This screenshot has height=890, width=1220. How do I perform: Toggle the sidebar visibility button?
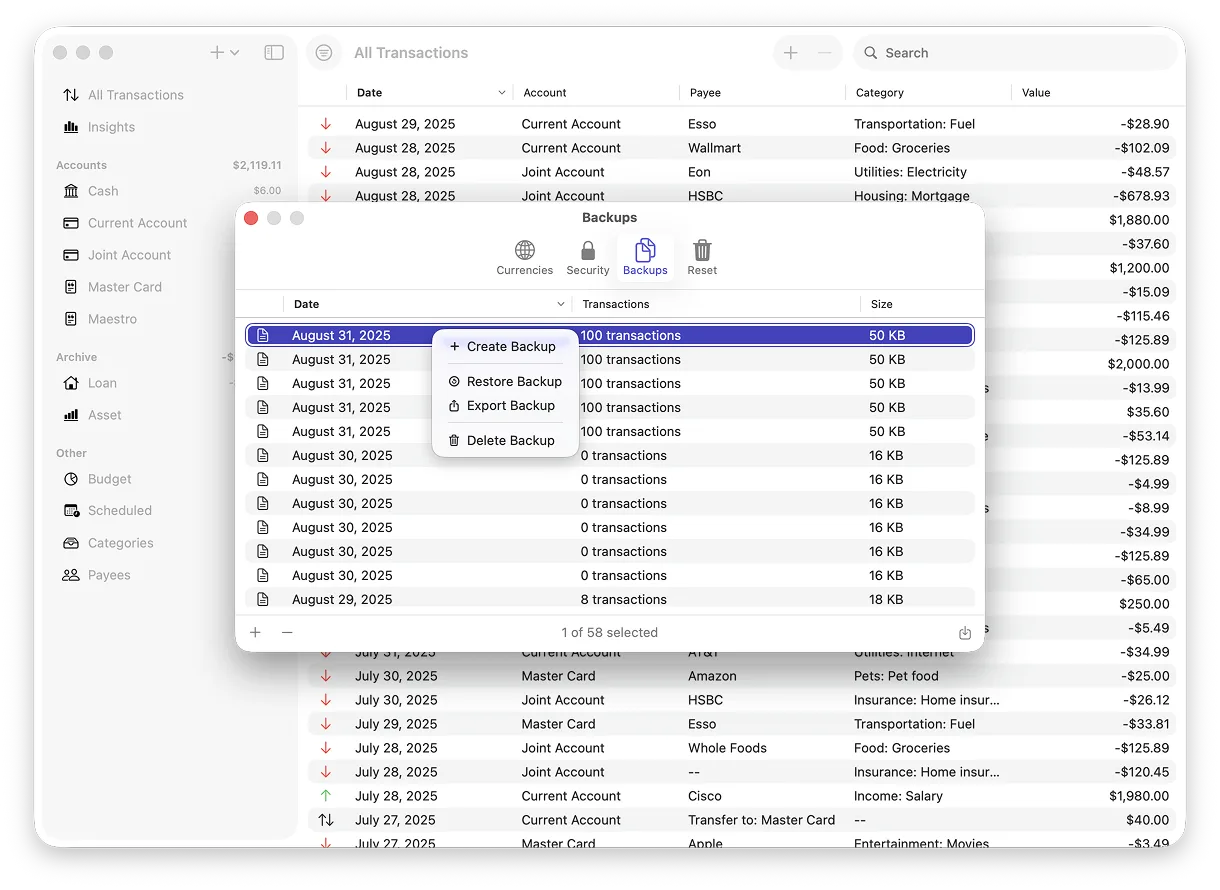(273, 52)
